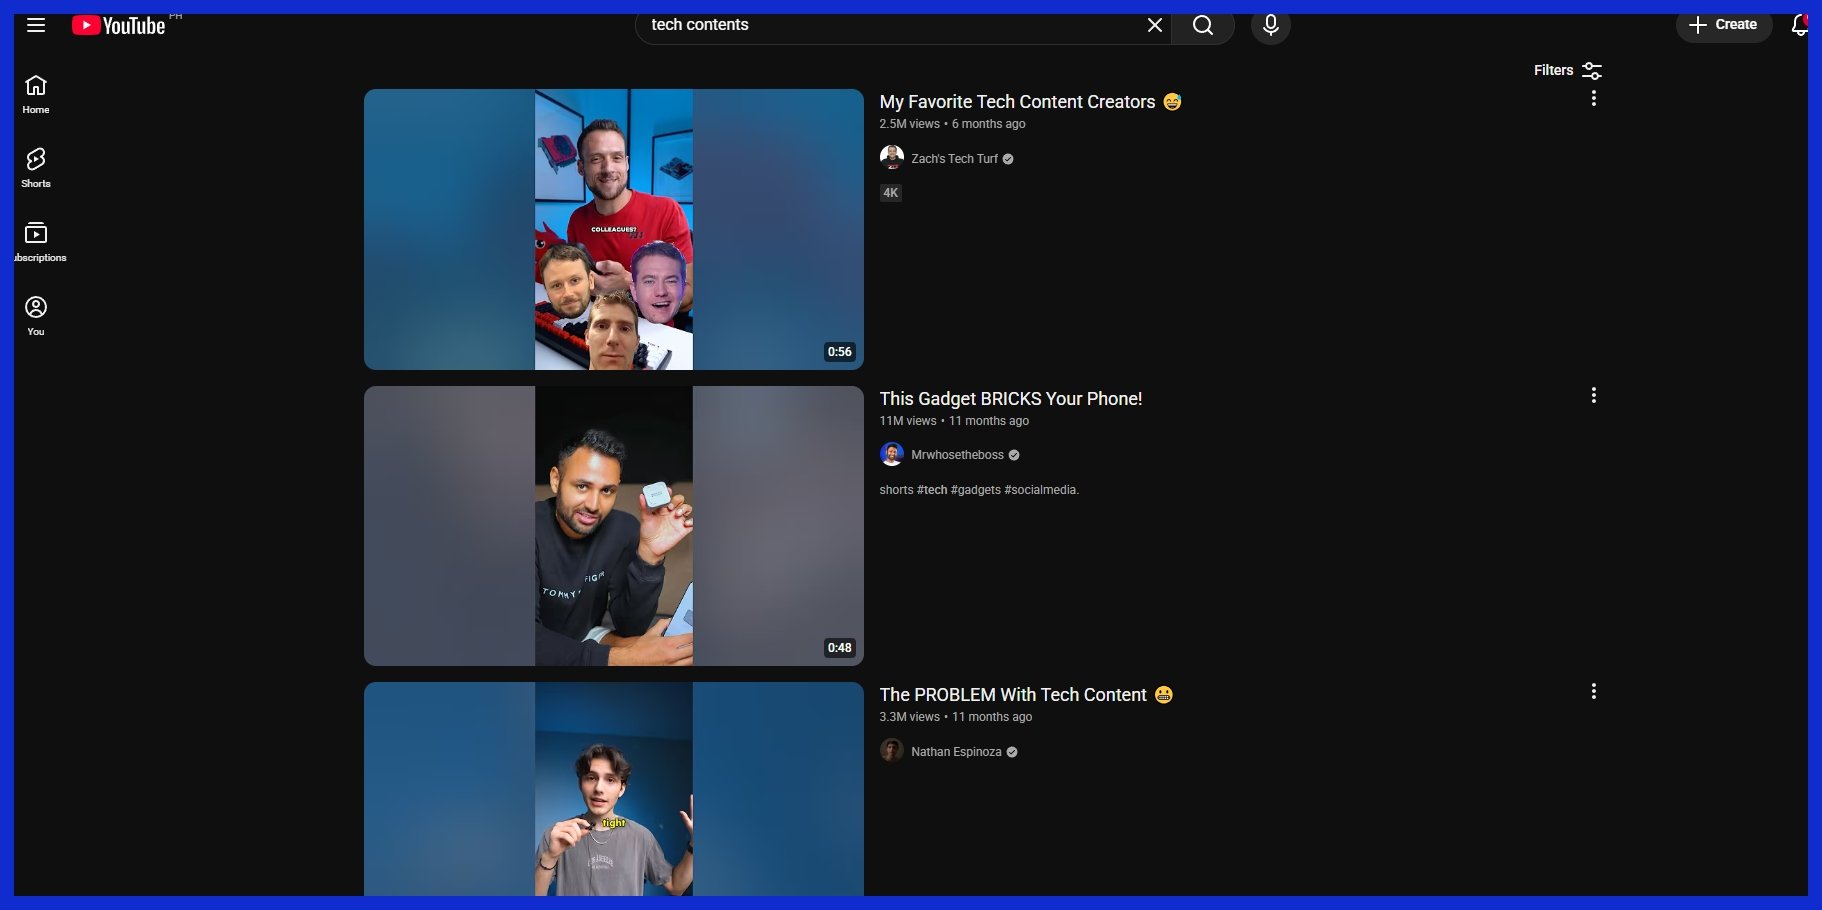Open Shorts from the sidebar
Viewport: 1822px width, 910px height.
[x=36, y=168]
